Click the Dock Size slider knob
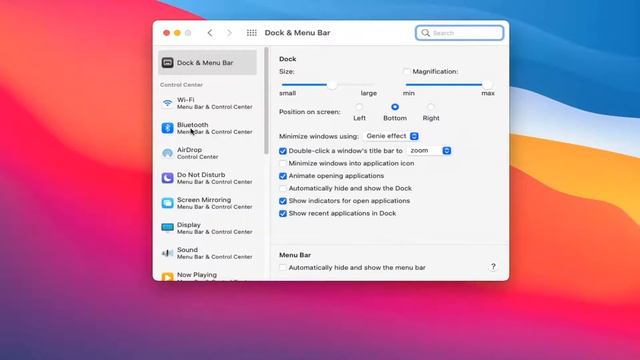Image resolution: width=640 pixels, height=360 pixels. click(333, 84)
